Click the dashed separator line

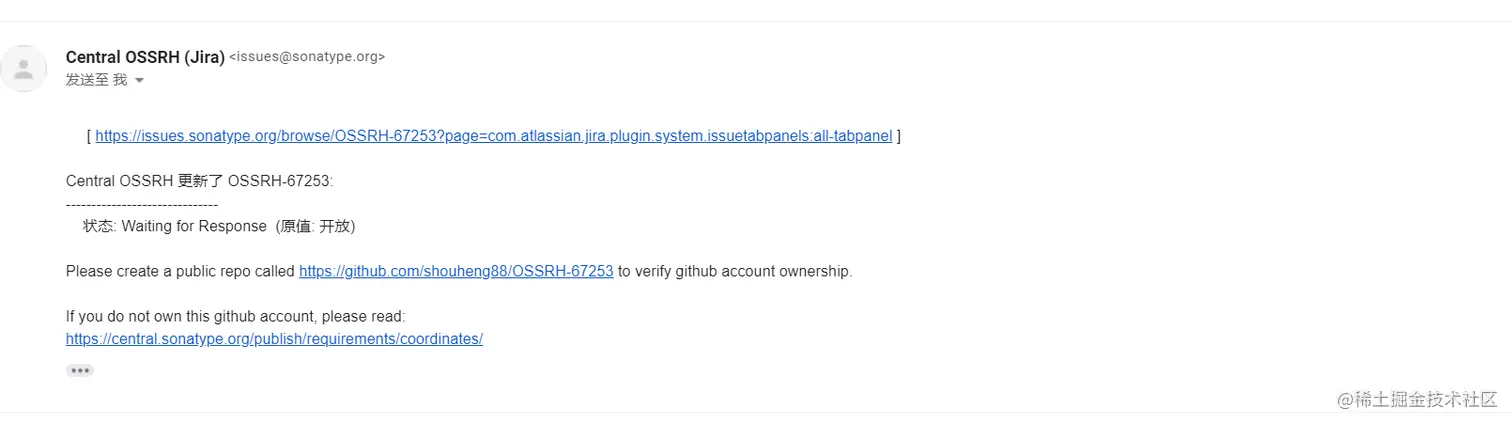click(x=141, y=204)
